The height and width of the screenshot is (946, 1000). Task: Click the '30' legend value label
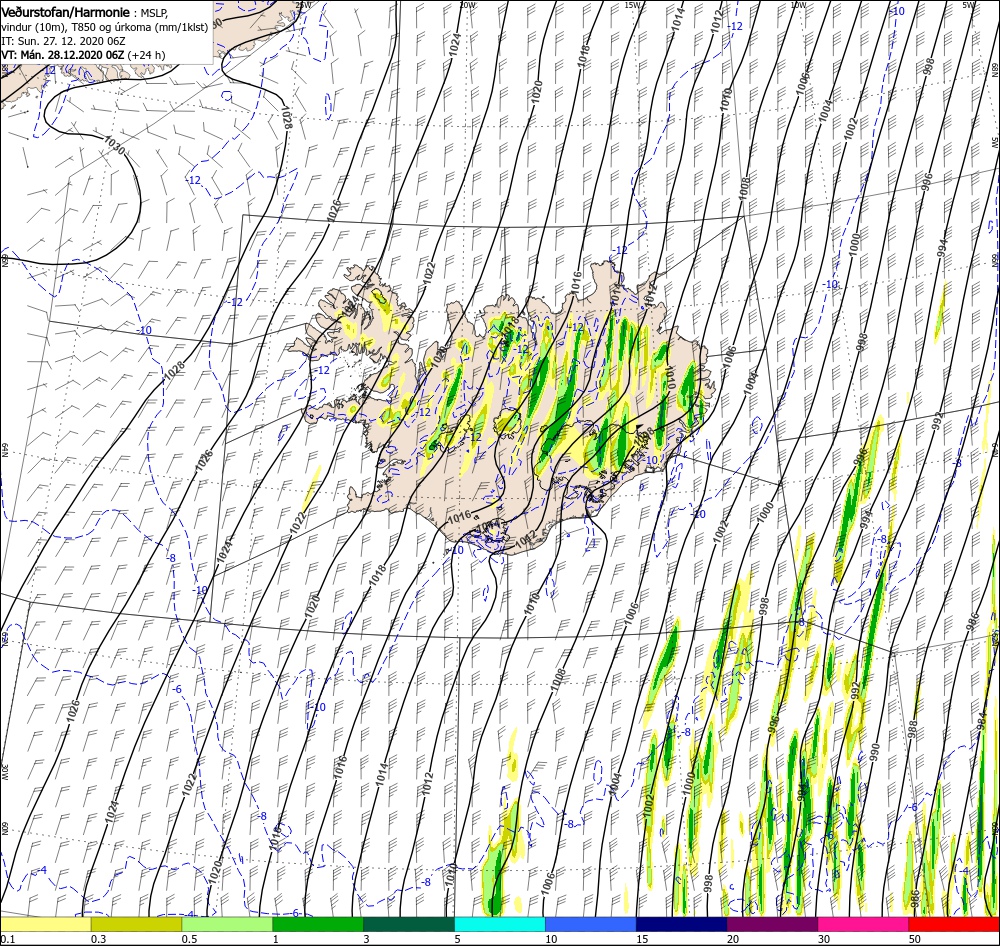(x=824, y=939)
